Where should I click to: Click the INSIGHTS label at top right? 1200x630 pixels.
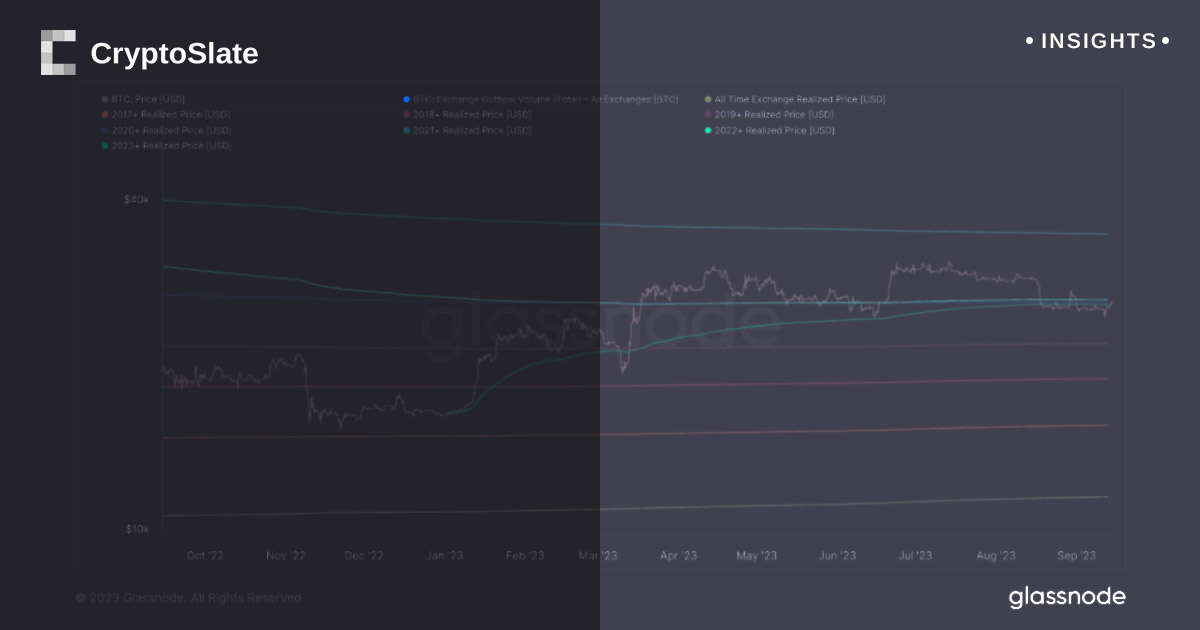click(1098, 41)
